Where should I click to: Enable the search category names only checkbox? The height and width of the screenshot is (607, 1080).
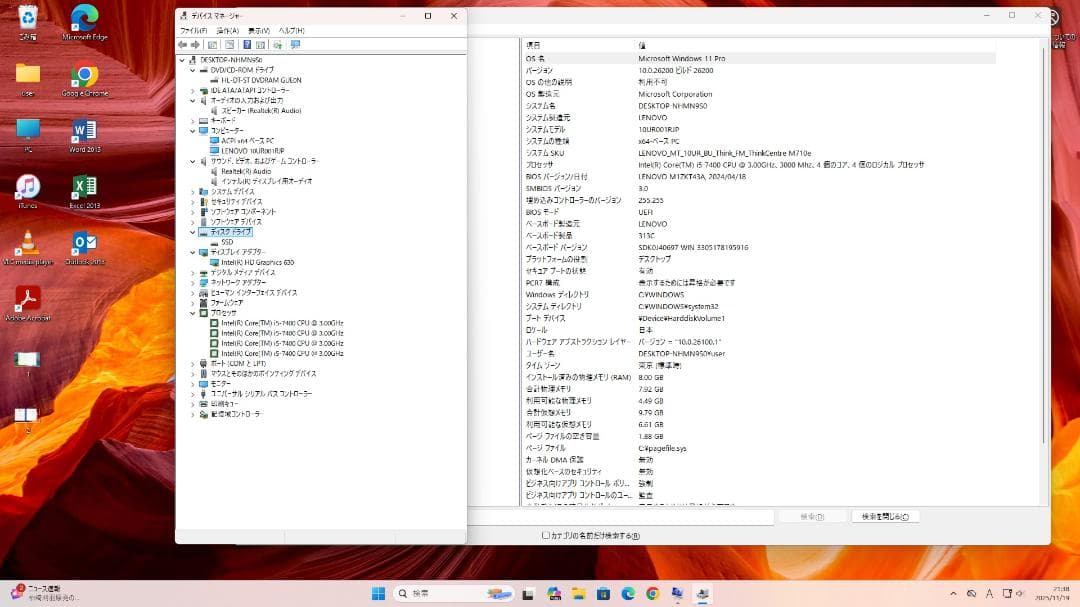click(x=546, y=535)
